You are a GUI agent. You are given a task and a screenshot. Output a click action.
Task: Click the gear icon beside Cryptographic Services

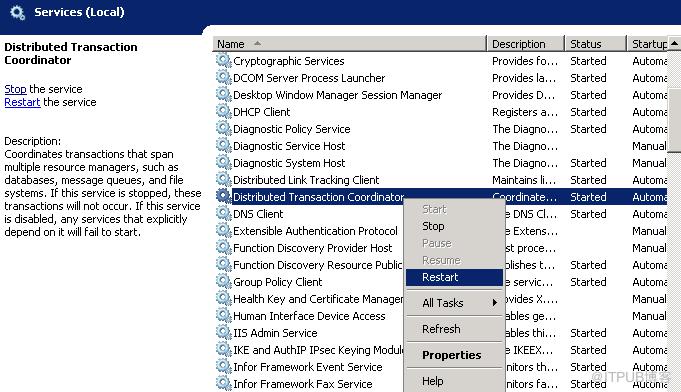[223, 60]
